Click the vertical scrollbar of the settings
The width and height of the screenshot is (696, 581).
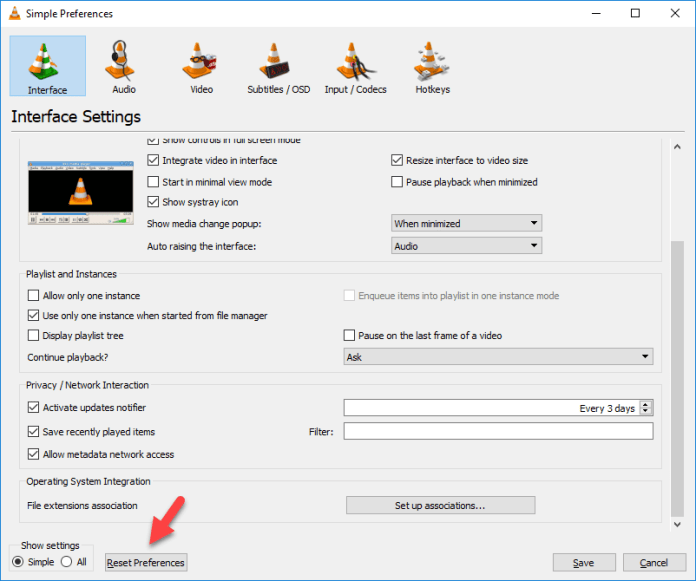click(x=677, y=380)
